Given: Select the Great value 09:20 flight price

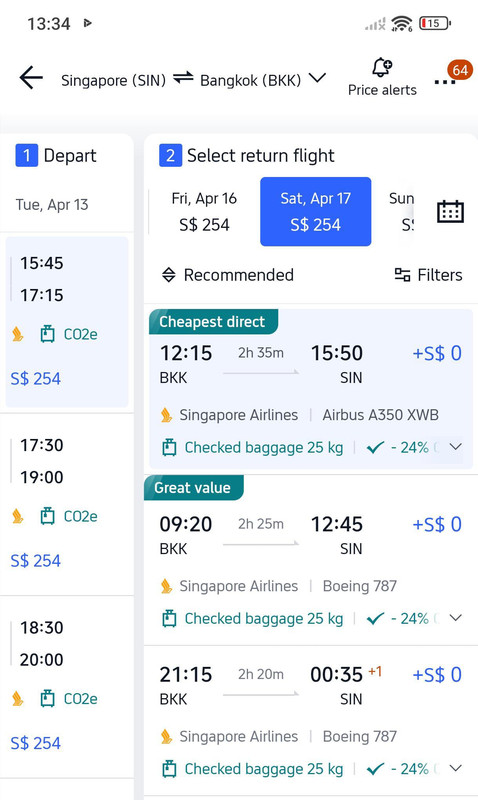Looking at the screenshot, I should coord(437,524).
